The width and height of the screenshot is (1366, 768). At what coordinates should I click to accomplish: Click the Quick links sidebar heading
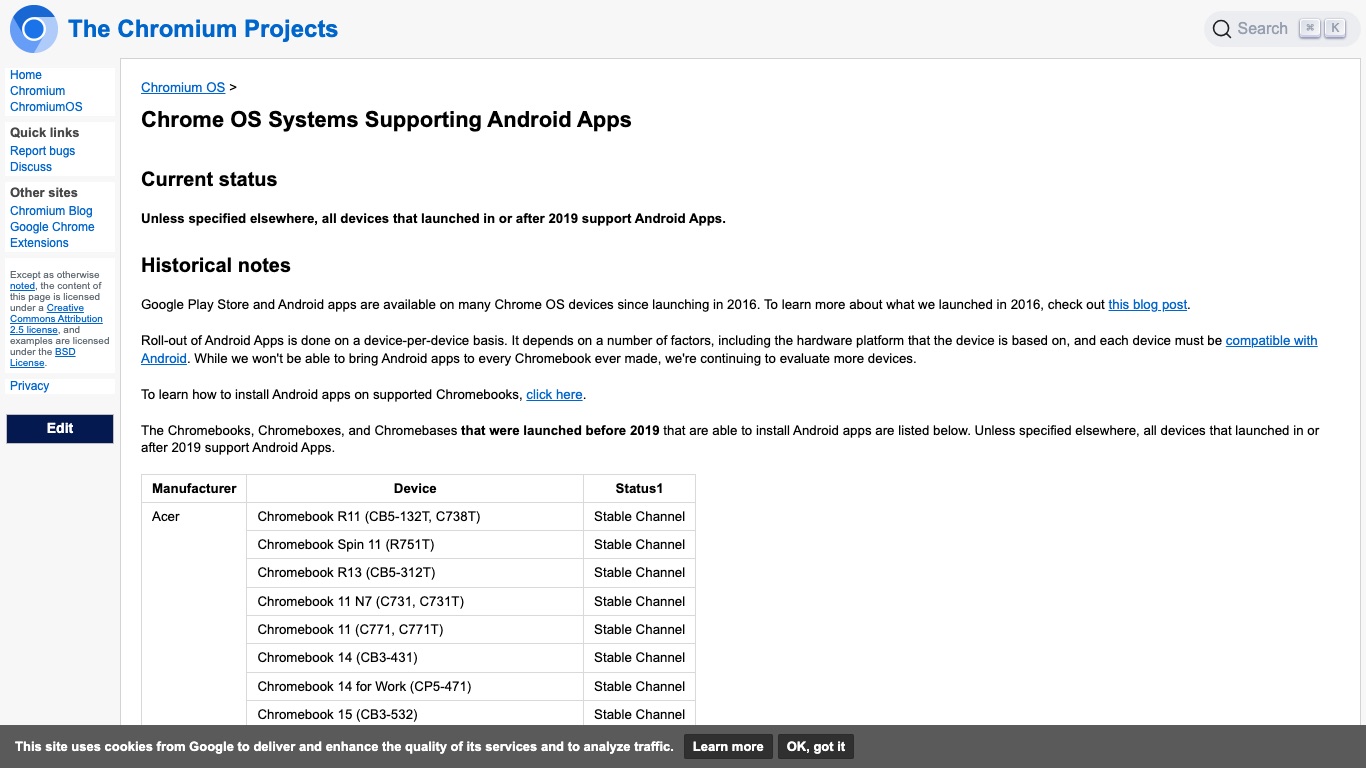[44, 133]
